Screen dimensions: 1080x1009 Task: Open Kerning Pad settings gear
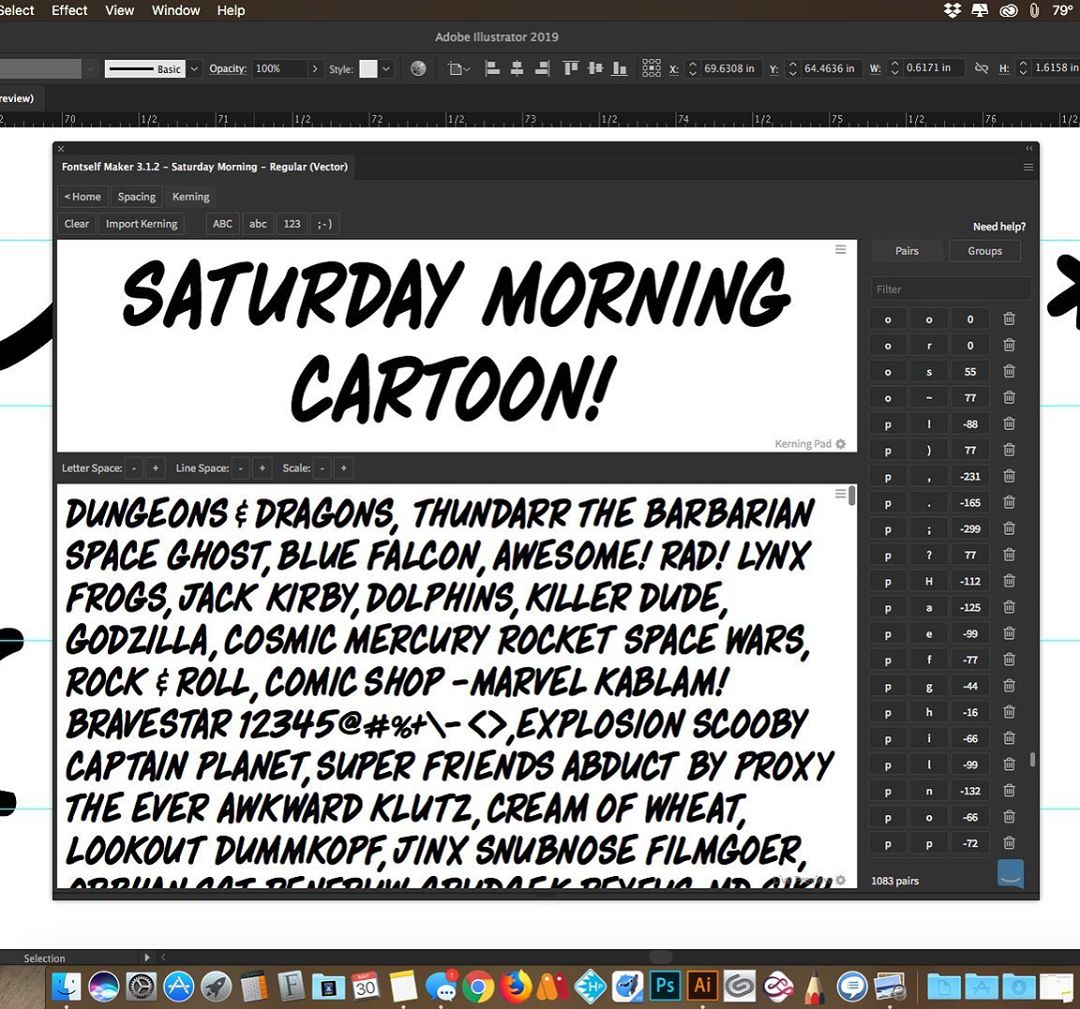[840, 444]
